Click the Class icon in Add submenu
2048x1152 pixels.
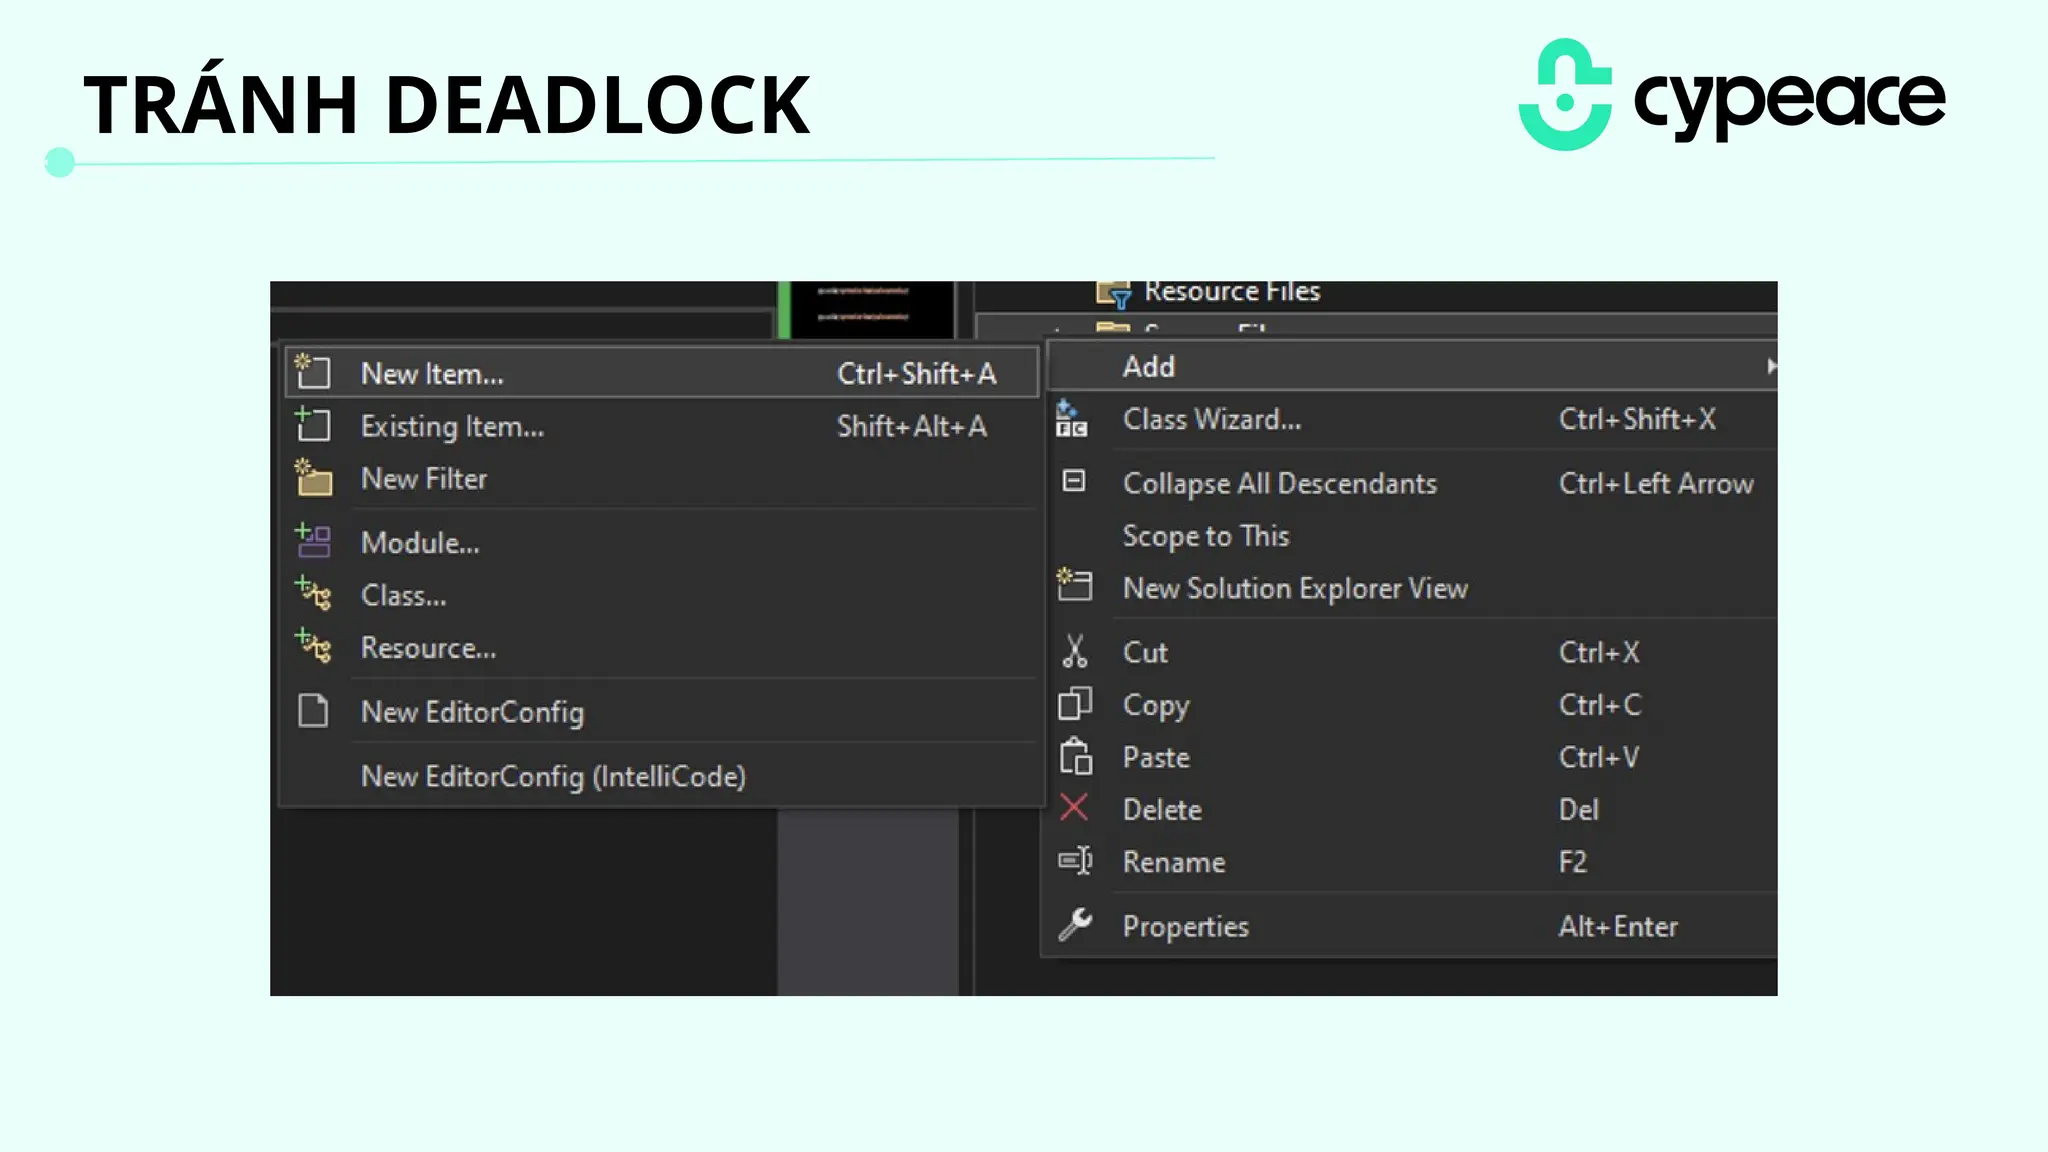tap(313, 594)
